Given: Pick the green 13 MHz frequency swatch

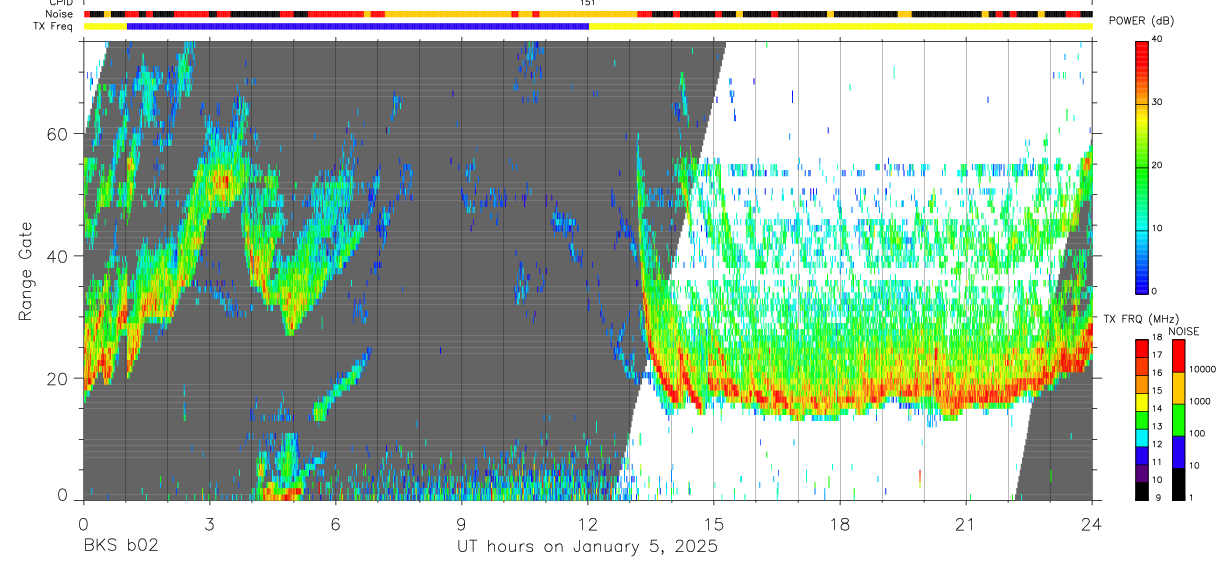Looking at the screenshot, I should click(1142, 420).
